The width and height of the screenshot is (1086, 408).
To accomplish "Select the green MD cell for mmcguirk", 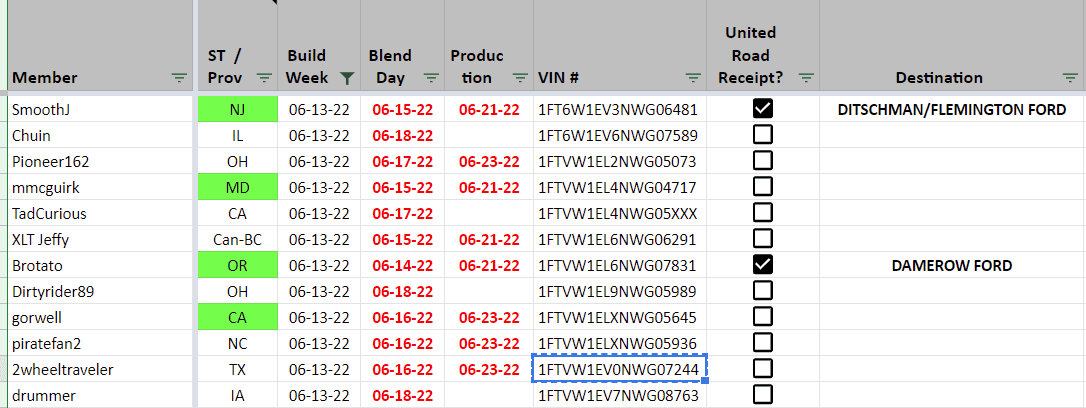I will 237,187.
